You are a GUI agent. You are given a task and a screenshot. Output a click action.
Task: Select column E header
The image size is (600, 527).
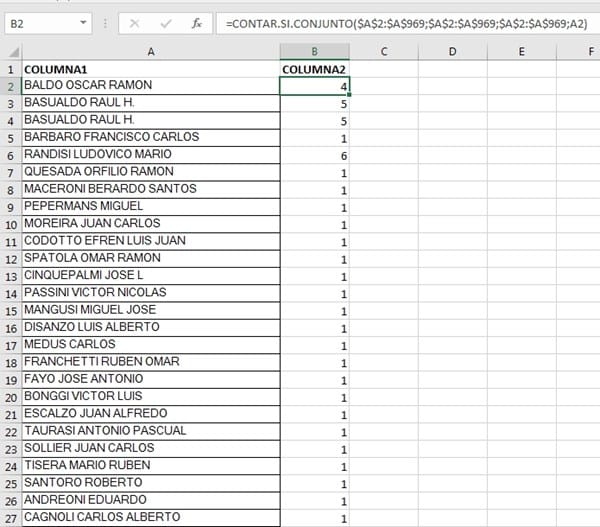coord(522,52)
